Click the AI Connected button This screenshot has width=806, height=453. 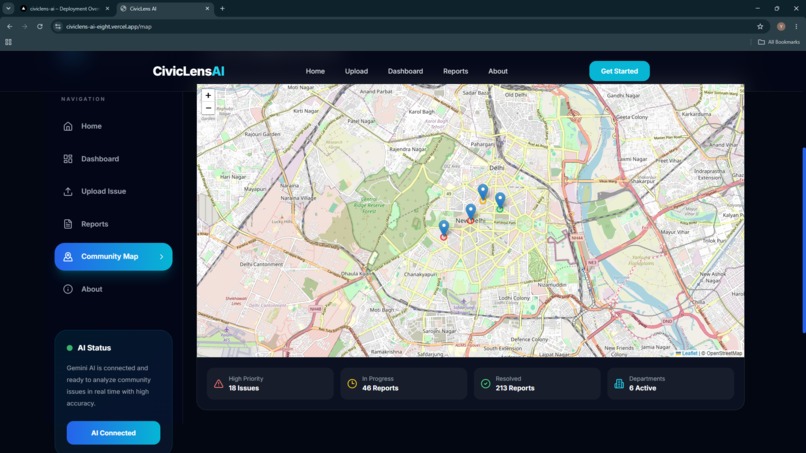pyautogui.click(x=113, y=433)
